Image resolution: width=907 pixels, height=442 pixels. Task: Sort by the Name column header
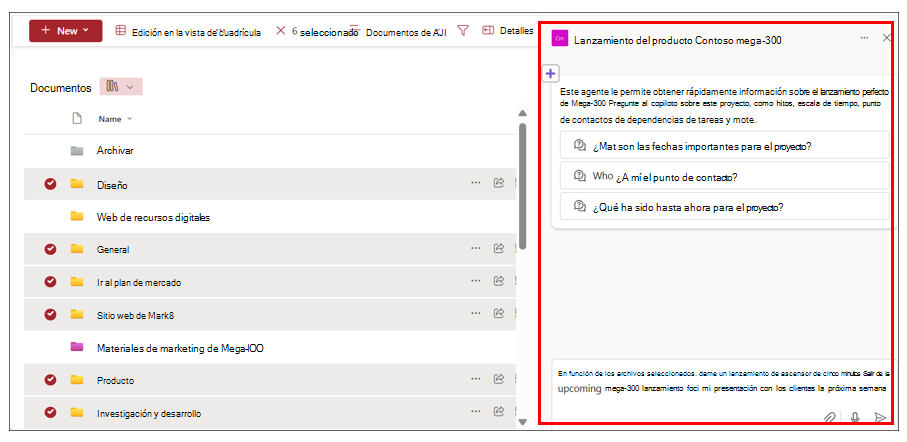click(115, 119)
